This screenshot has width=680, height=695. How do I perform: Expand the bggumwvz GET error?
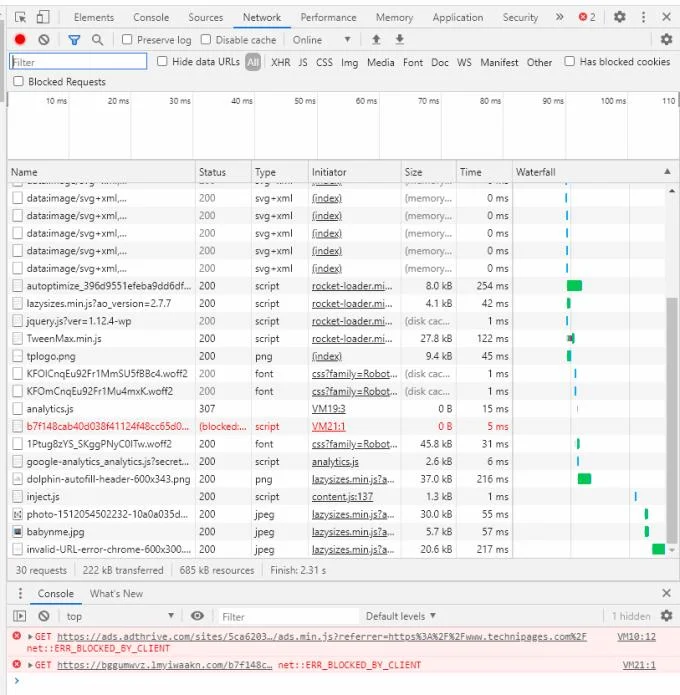[30, 665]
